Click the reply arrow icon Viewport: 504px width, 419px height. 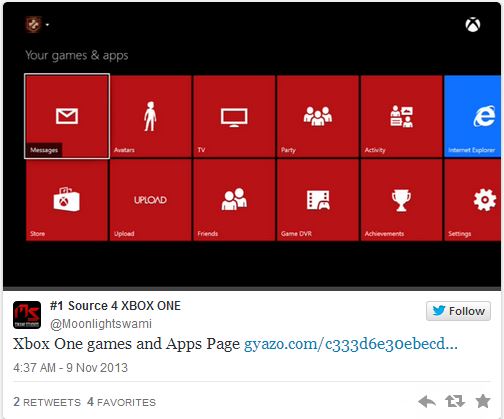tap(427, 401)
